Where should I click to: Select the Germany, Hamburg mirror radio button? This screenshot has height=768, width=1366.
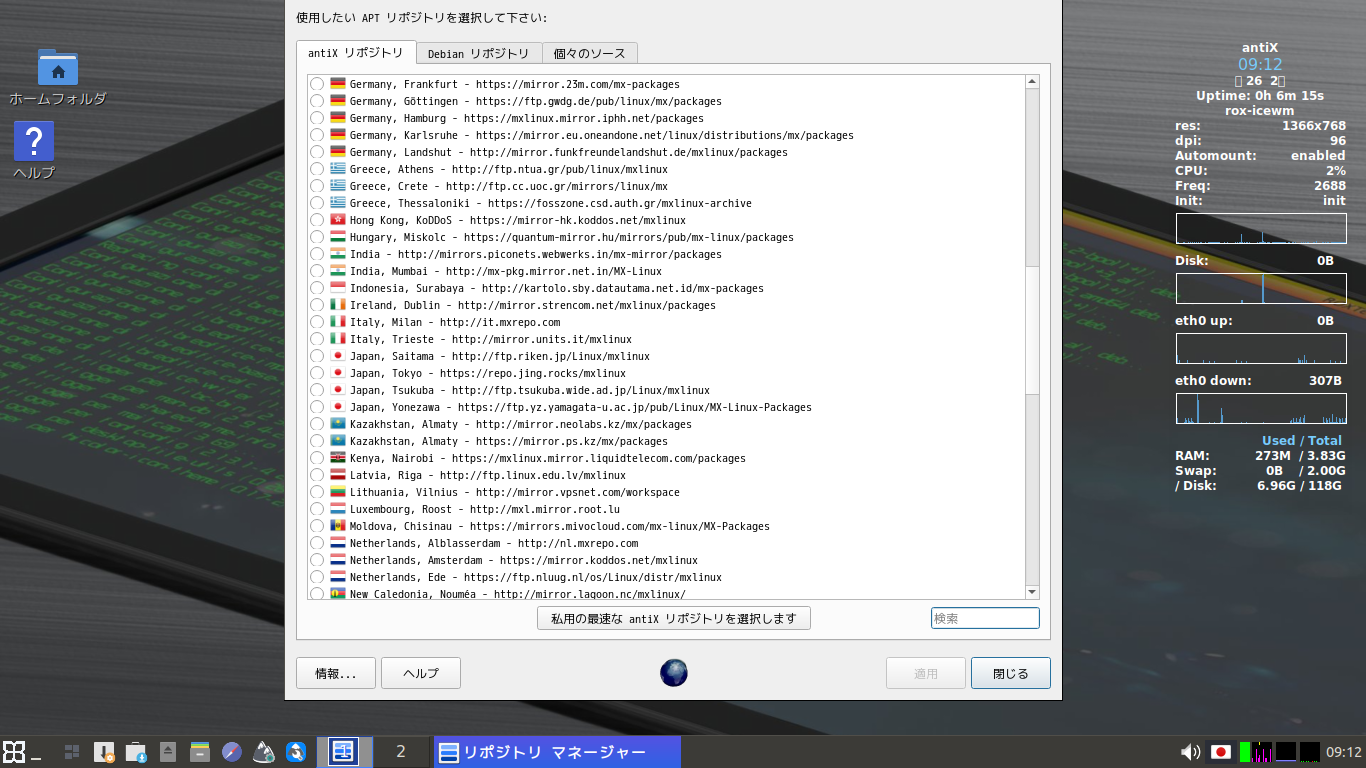tap(317, 118)
